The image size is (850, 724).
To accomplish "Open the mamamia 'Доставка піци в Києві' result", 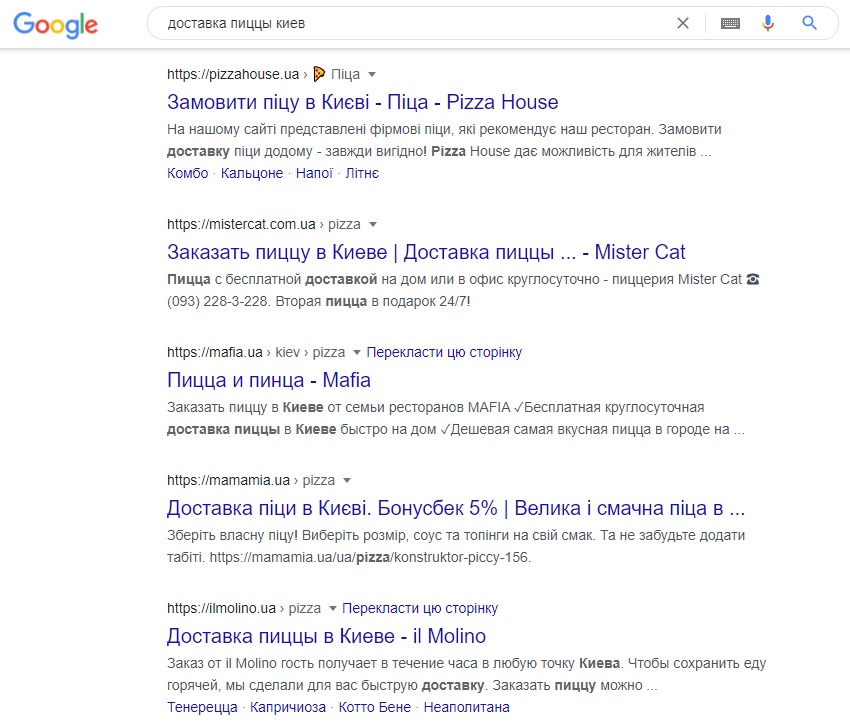I will pyautogui.click(x=455, y=507).
